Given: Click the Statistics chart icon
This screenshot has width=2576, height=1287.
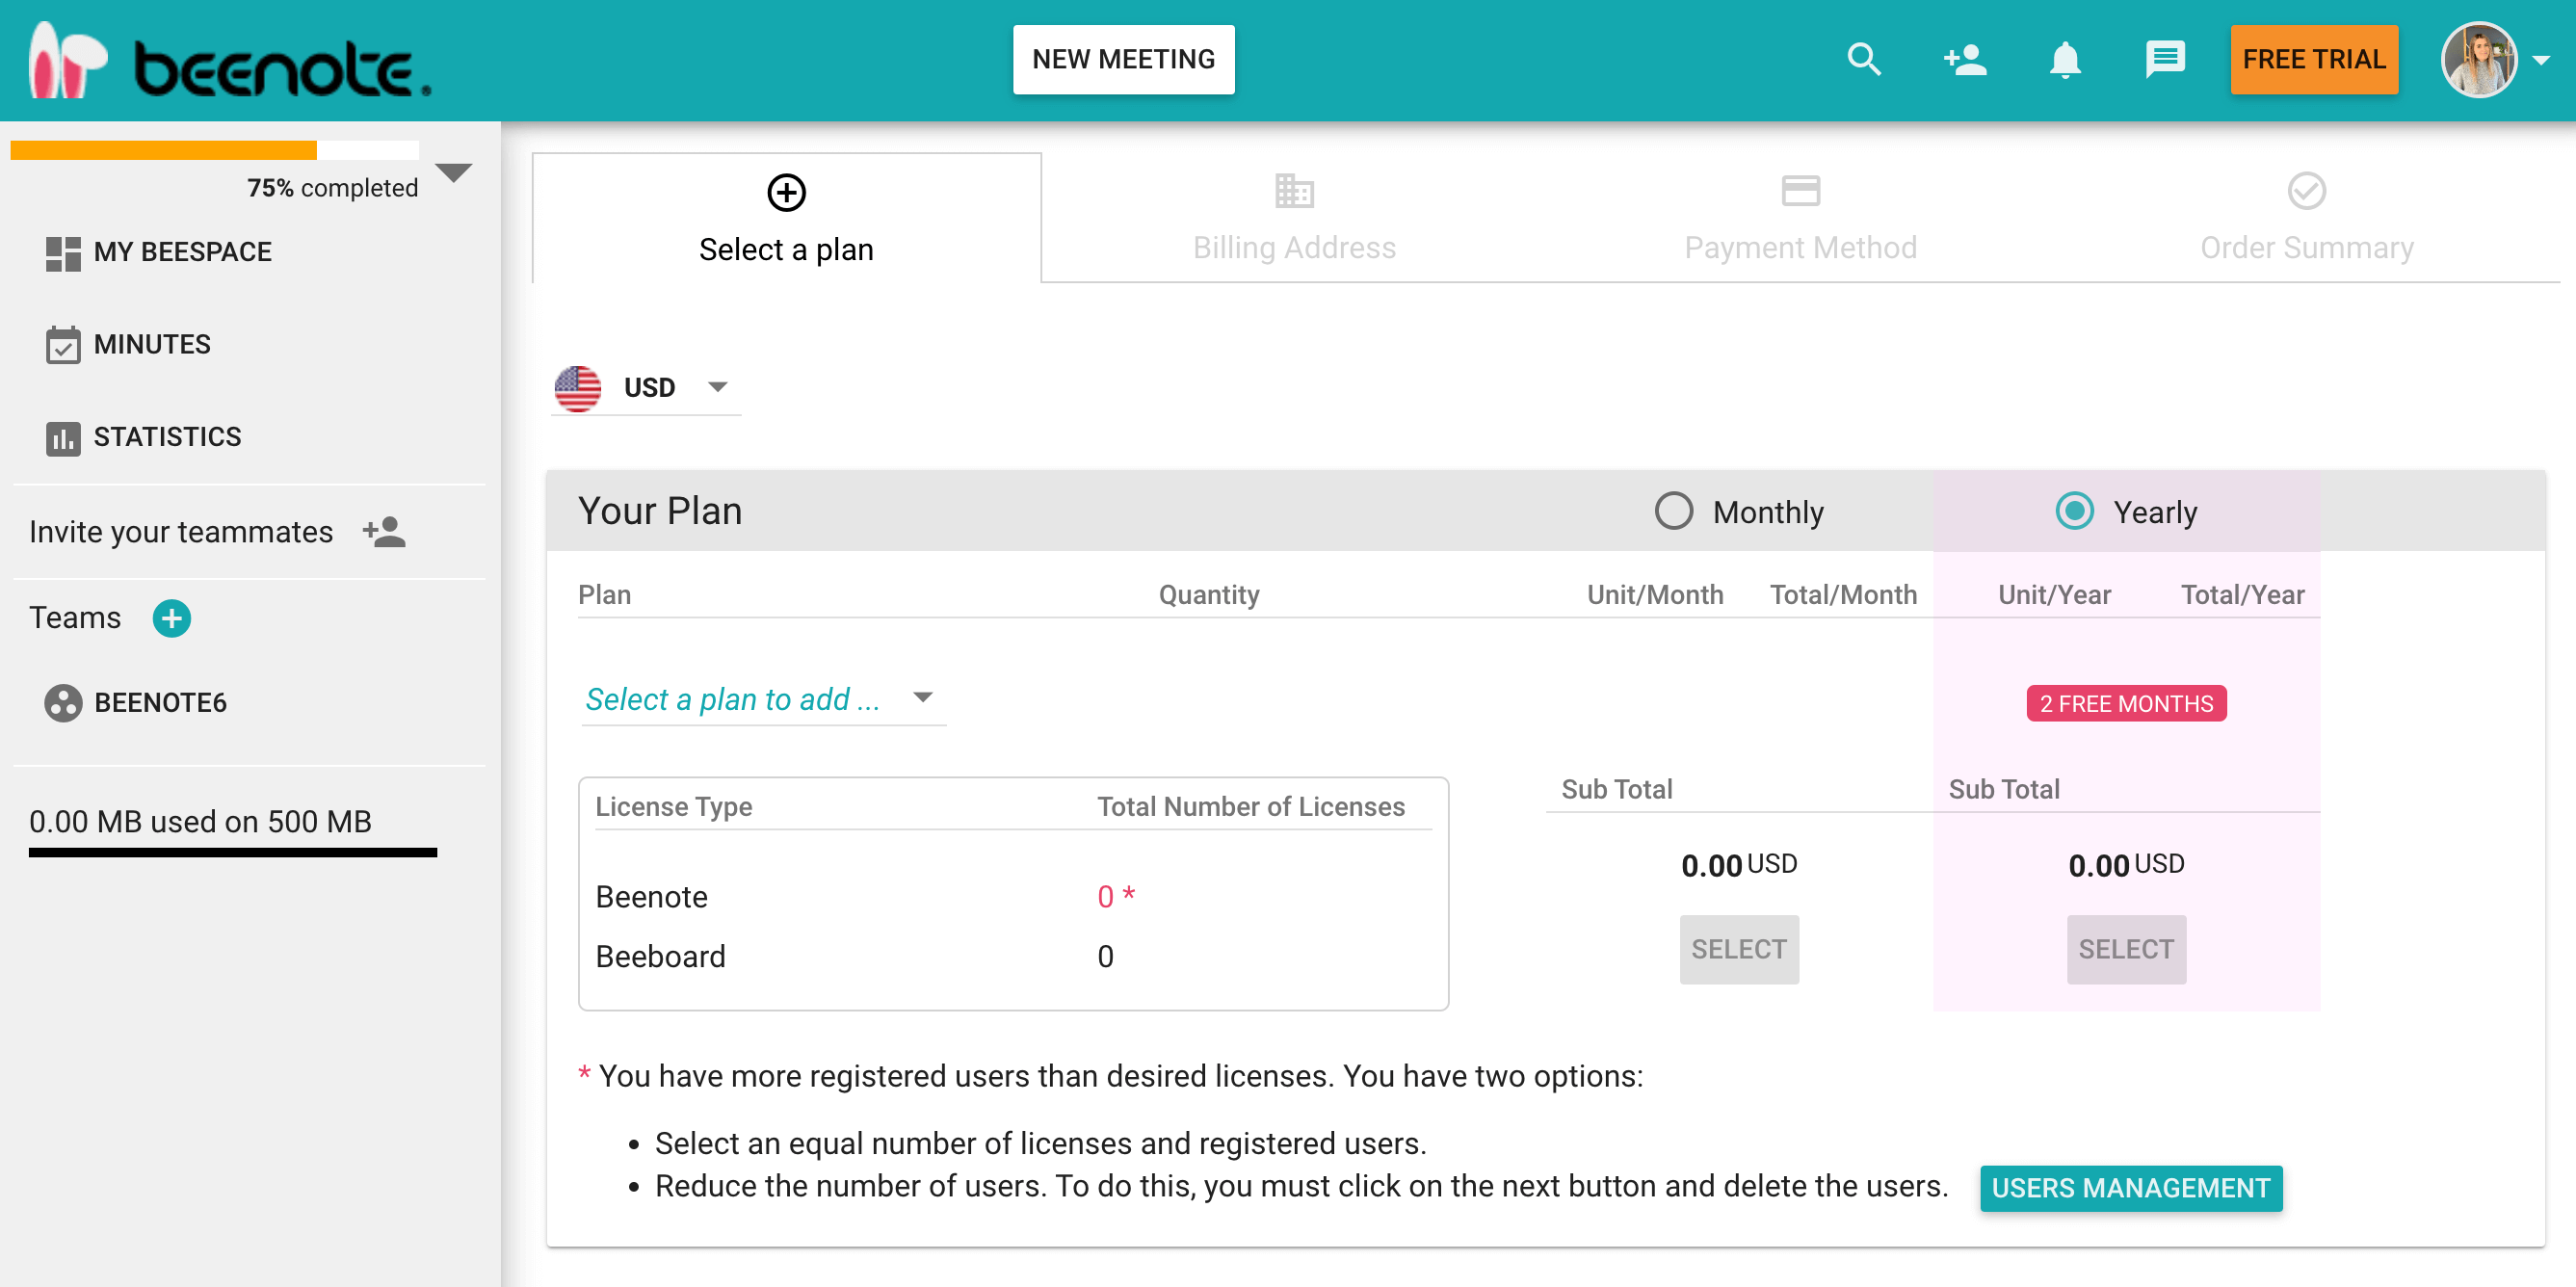Looking at the screenshot, I should coord(63,438).
